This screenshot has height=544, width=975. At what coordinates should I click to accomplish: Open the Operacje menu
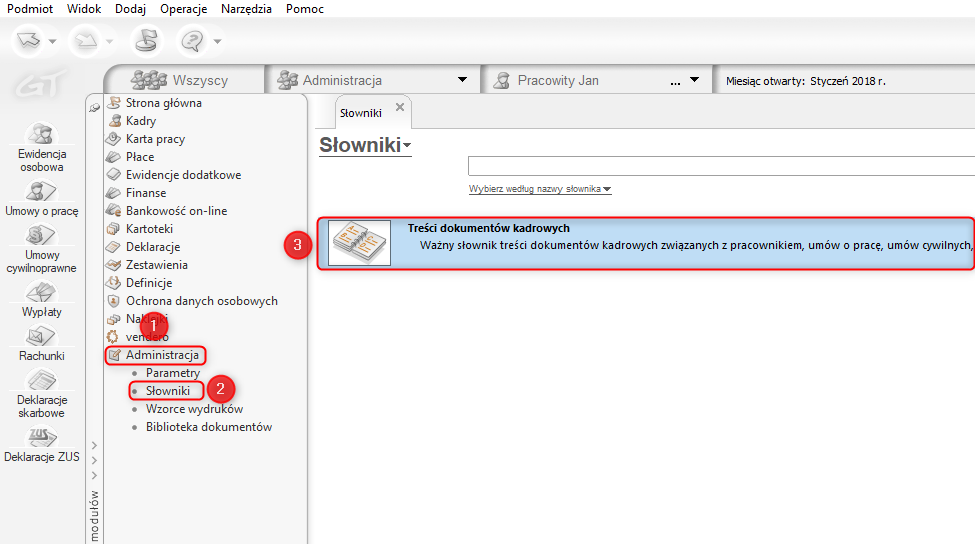point(183,9)
